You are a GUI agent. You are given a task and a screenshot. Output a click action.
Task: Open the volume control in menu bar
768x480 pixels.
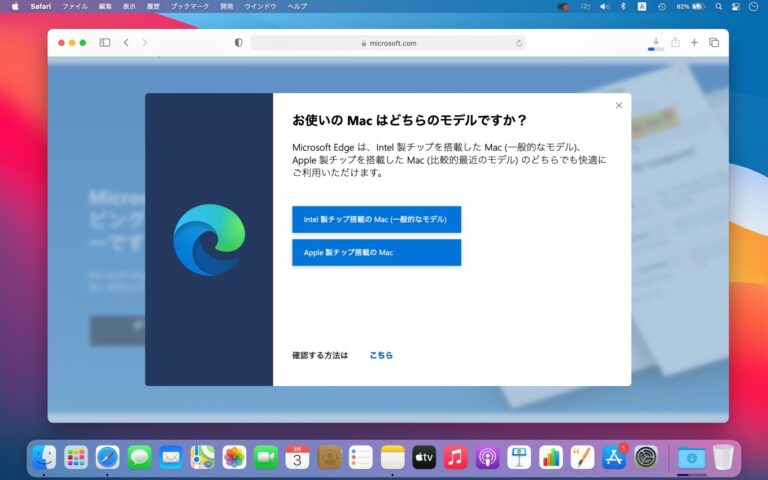603,6
